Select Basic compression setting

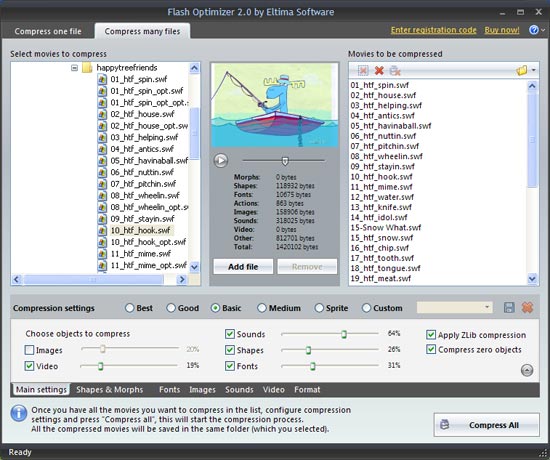[x=215, y=308]
